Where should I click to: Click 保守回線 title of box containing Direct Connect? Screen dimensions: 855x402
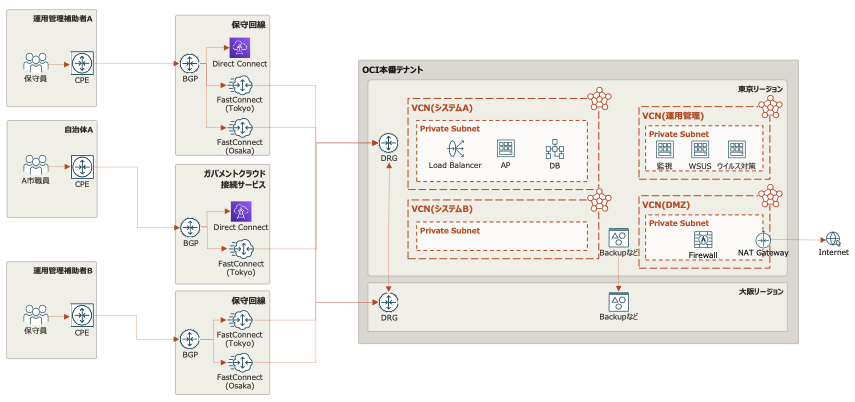(x=249, y=25)
